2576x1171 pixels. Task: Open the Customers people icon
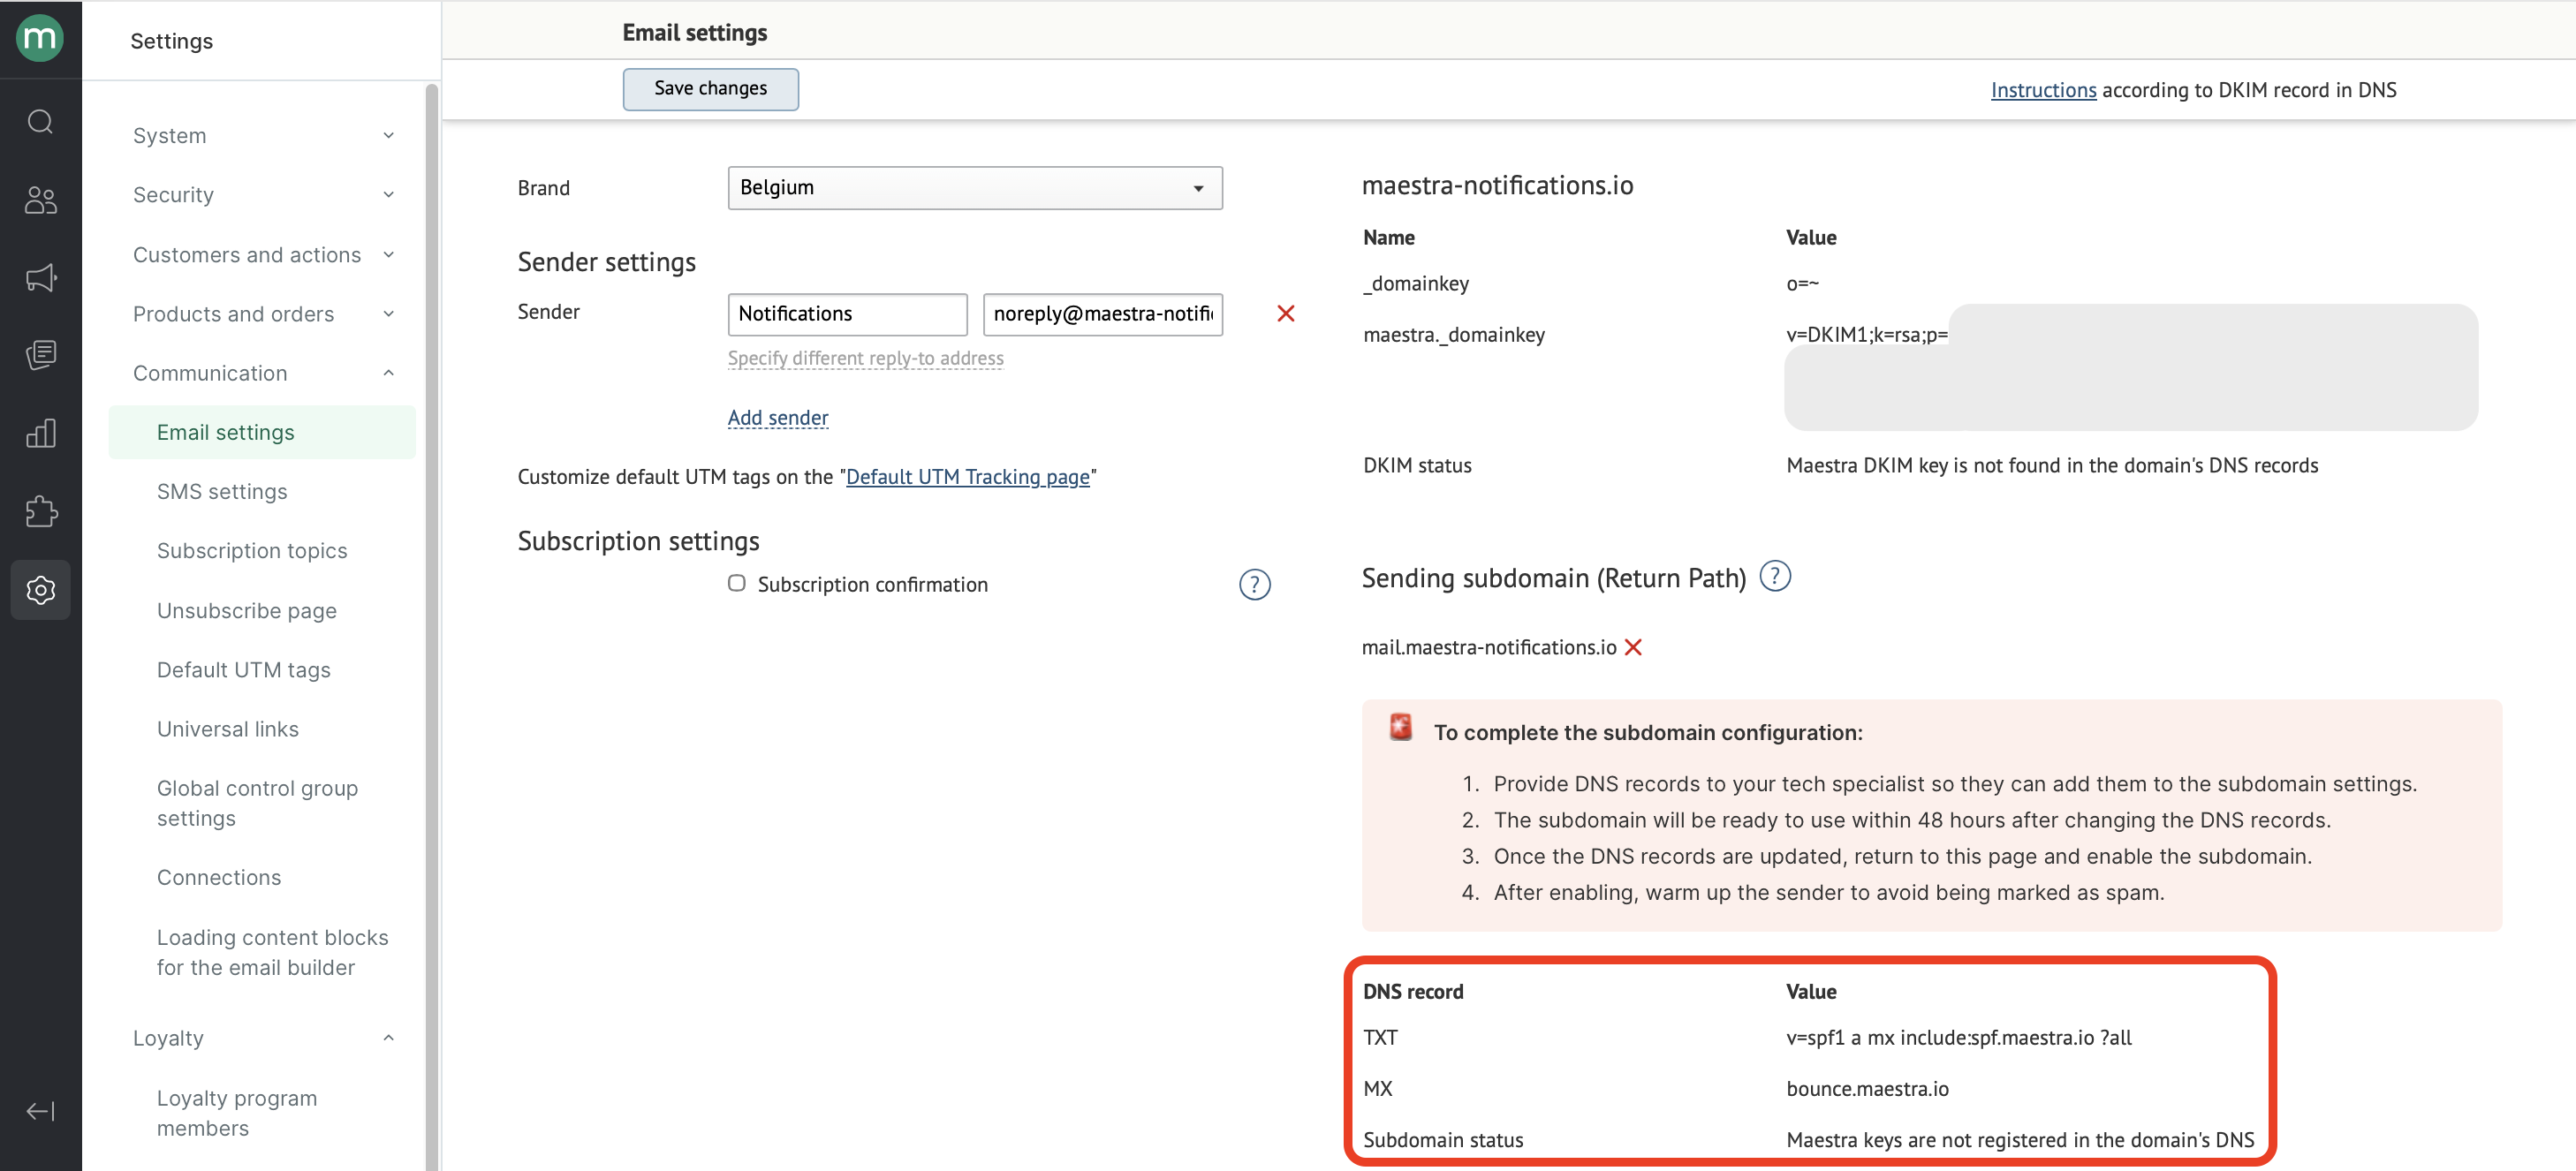point(40,200)
